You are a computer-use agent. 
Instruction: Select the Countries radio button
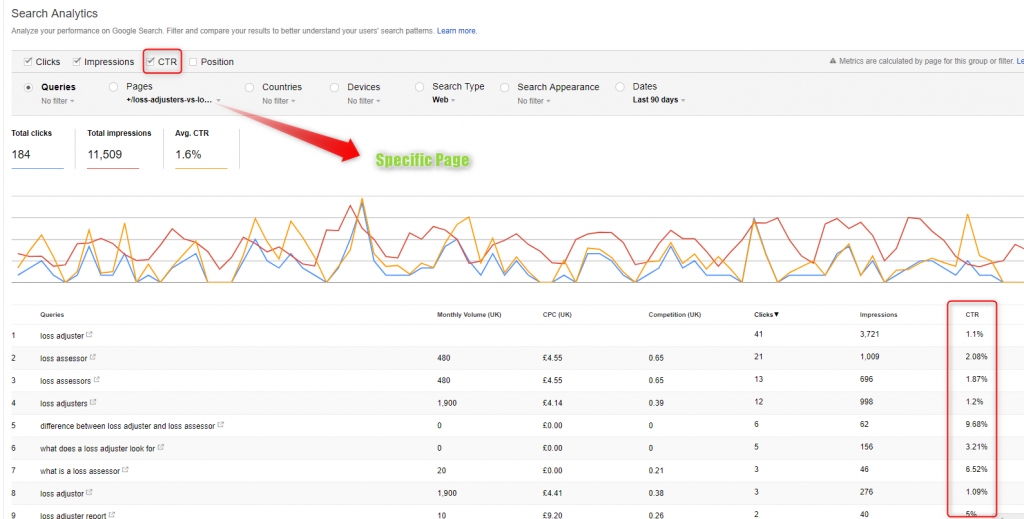click(x=249, y=87)
